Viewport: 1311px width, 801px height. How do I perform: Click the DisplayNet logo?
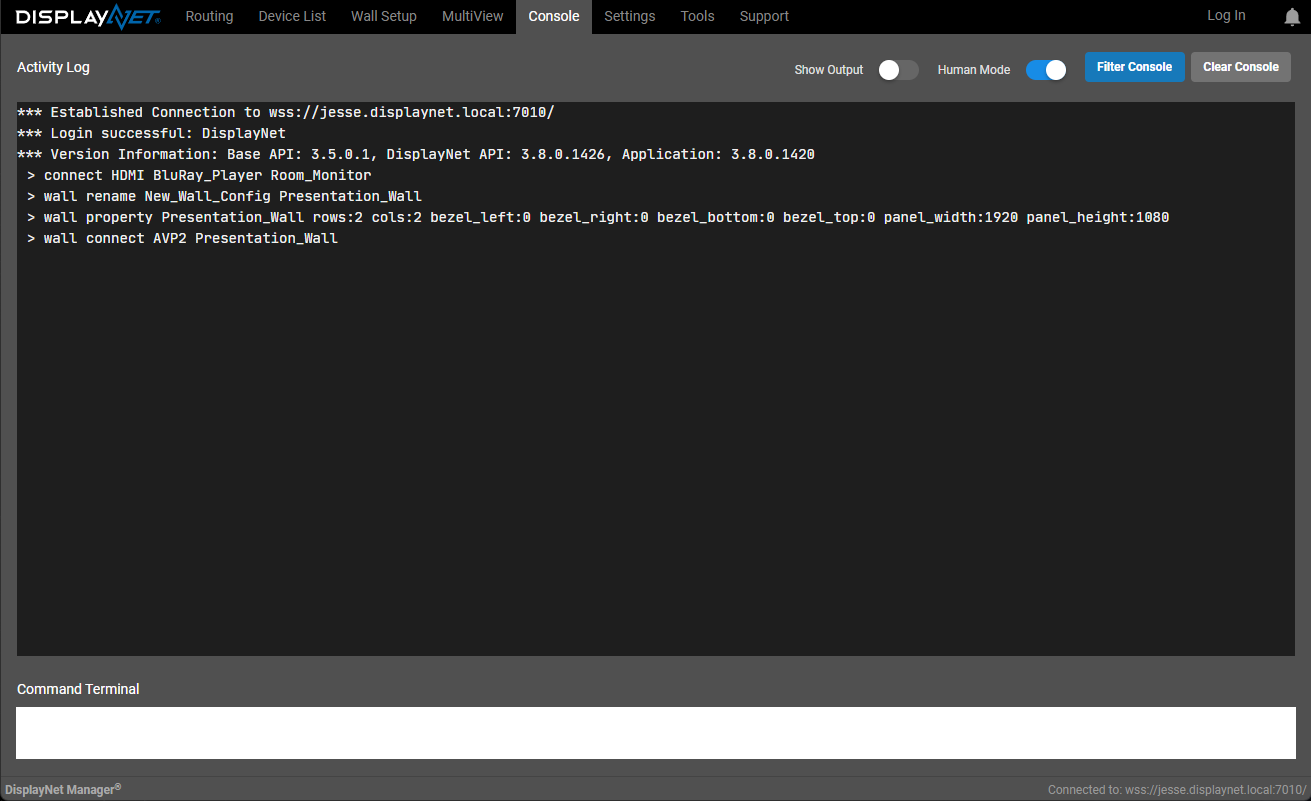[x=88, y=17]
